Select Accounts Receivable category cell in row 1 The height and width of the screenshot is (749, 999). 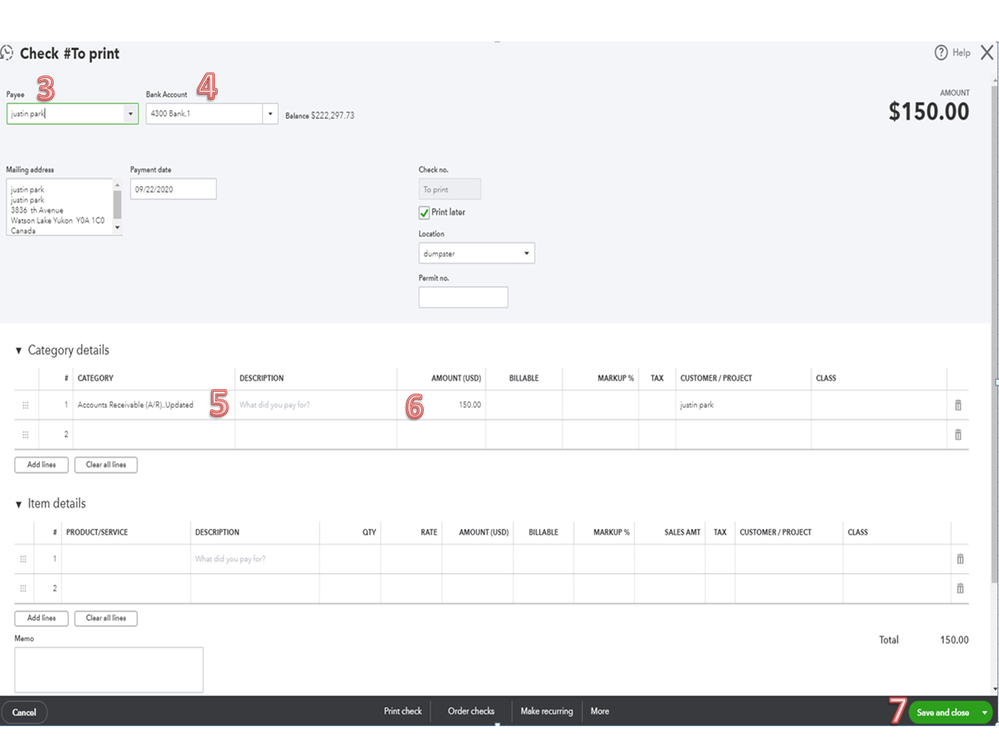pyautogui.click(x=154, y=405)
